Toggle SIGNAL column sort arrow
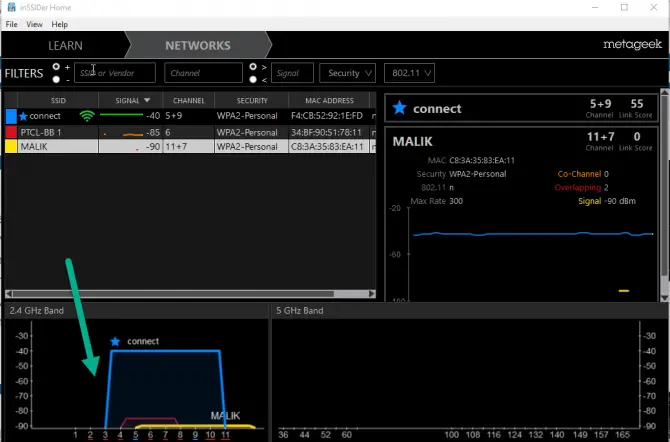Image resolution: width=670 pixels, height=442 pixels. [147, 100]
